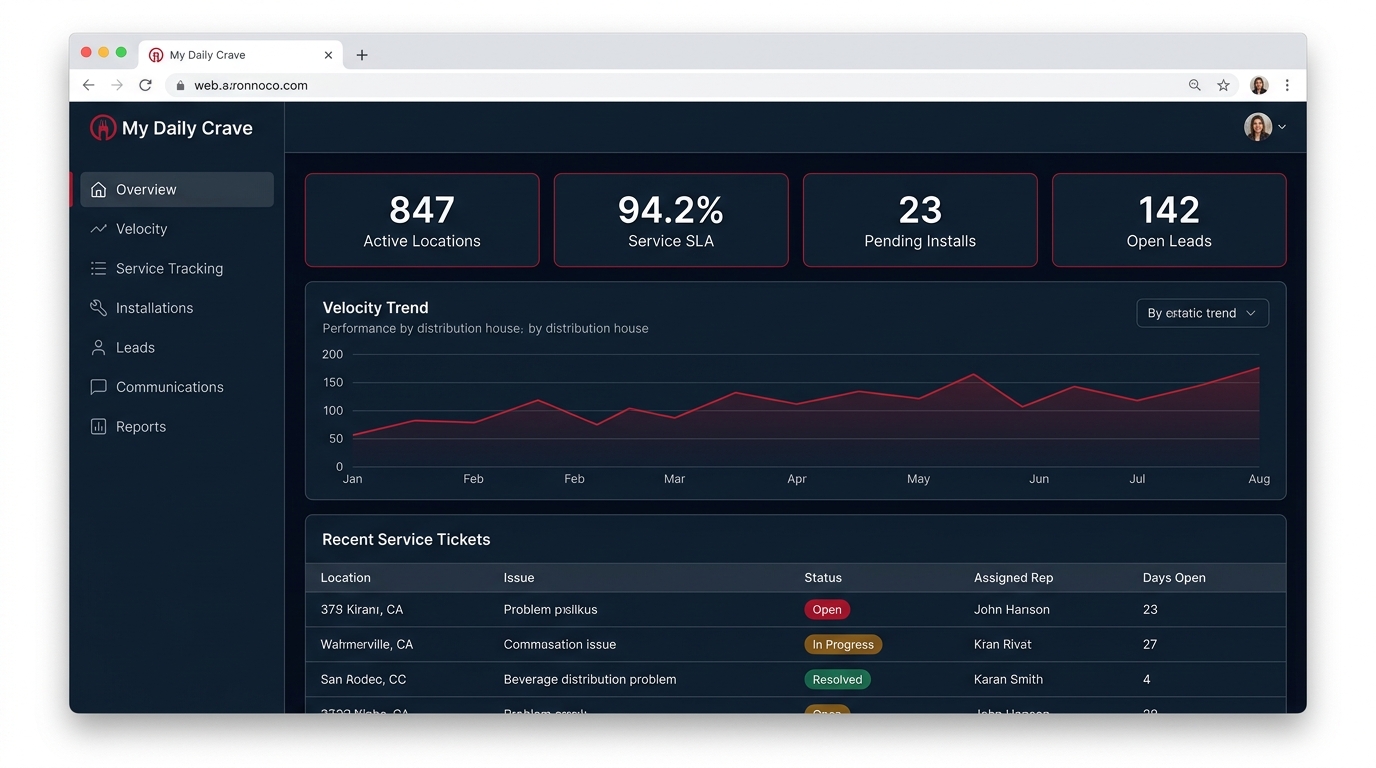Open the 142 Open Leads card

(x=1169, y=220)
